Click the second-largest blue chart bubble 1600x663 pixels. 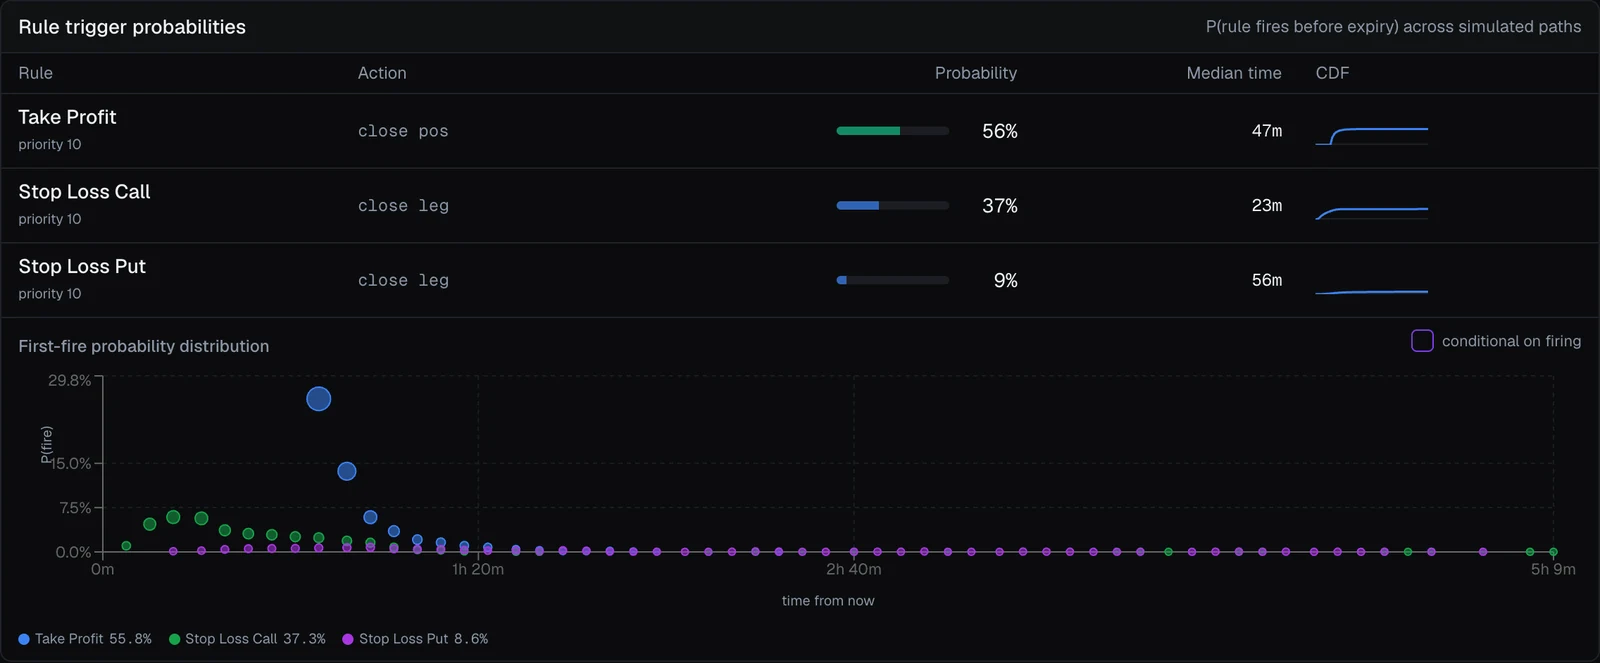347,471
